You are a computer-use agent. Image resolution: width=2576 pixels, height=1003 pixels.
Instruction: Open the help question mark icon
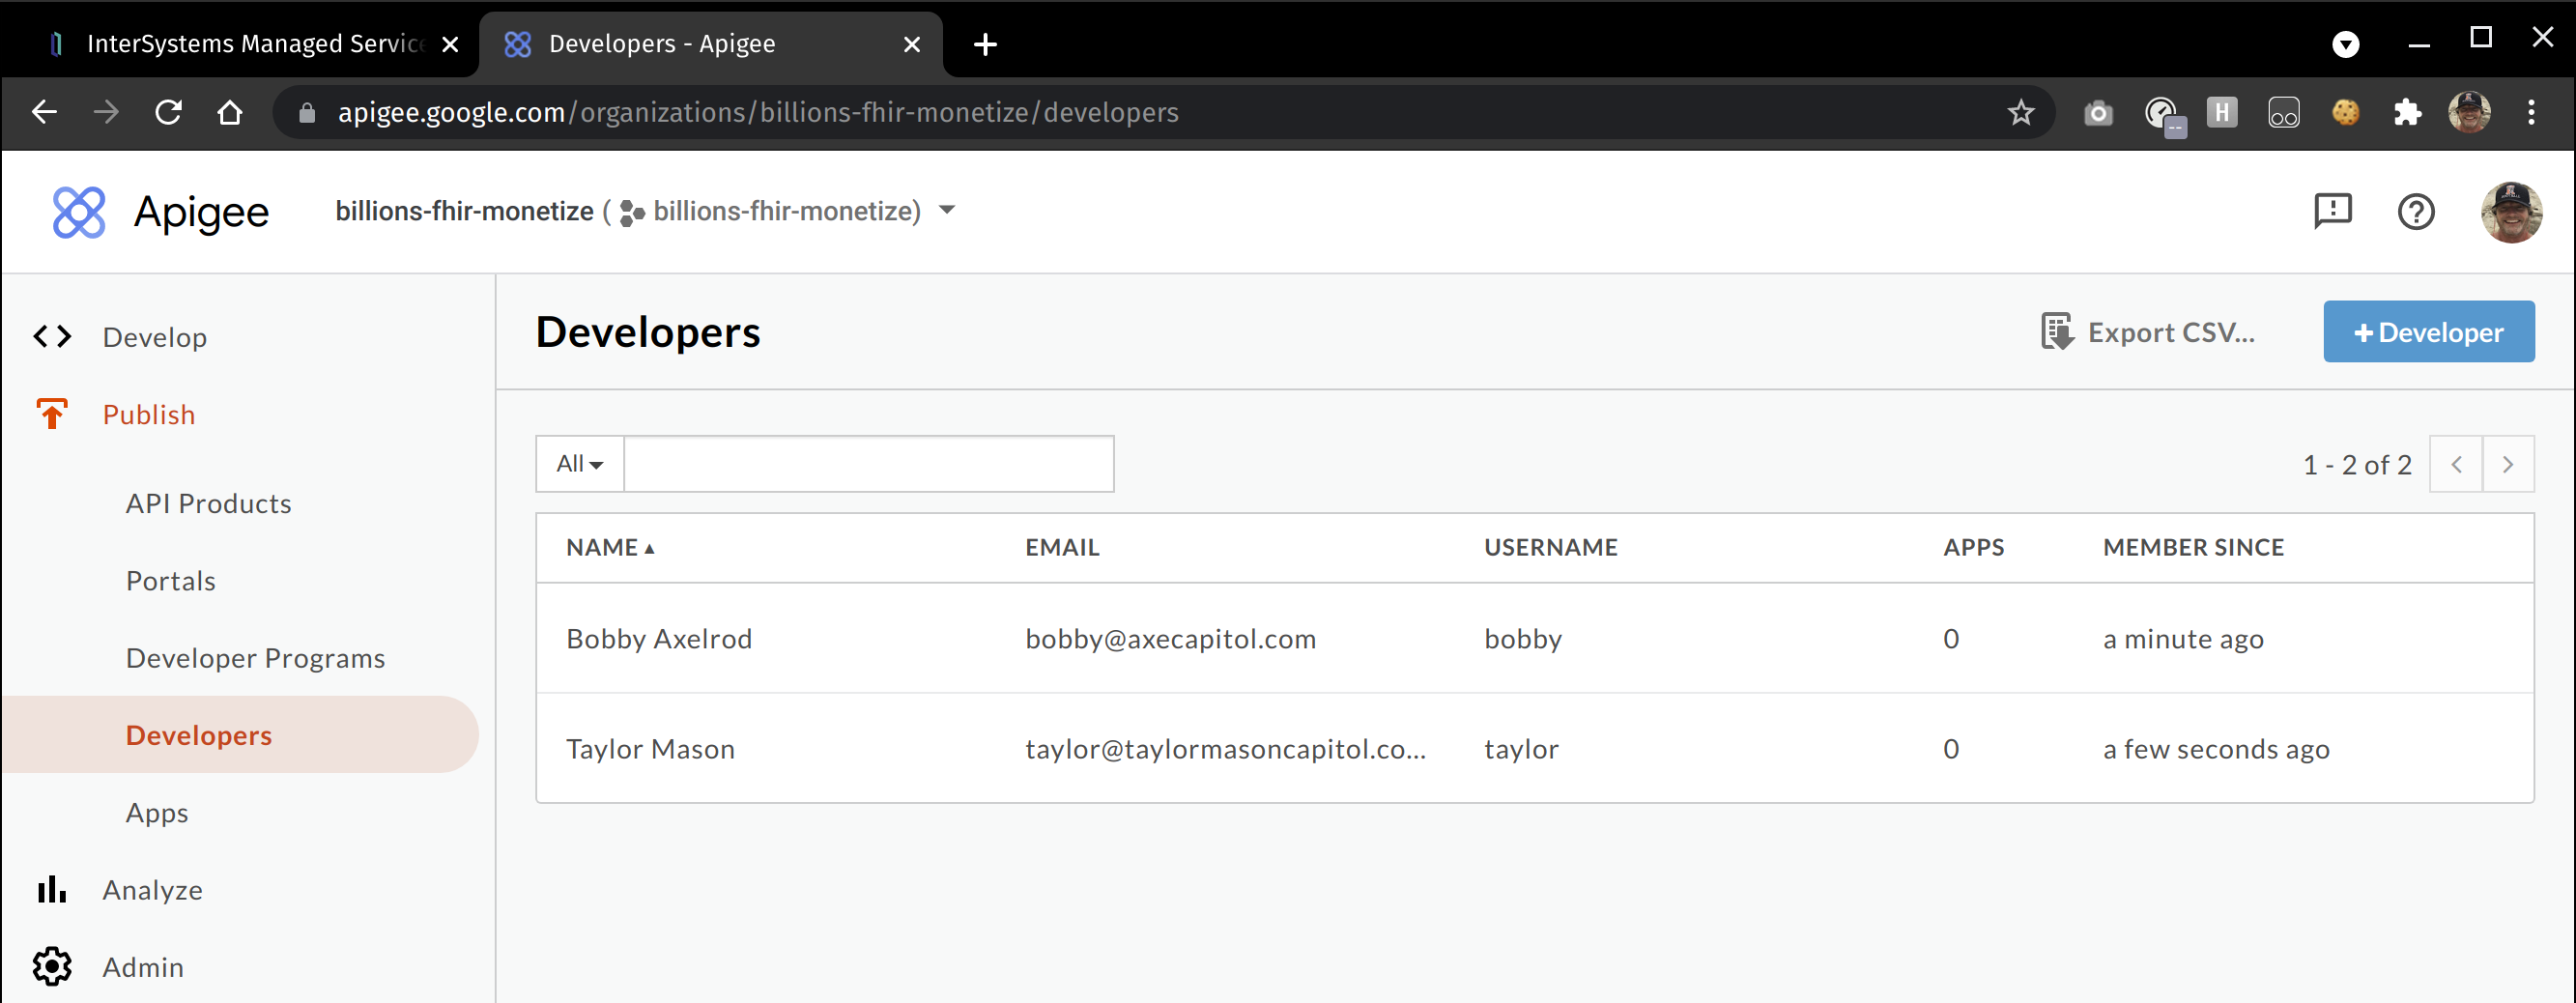point(2415,212)
